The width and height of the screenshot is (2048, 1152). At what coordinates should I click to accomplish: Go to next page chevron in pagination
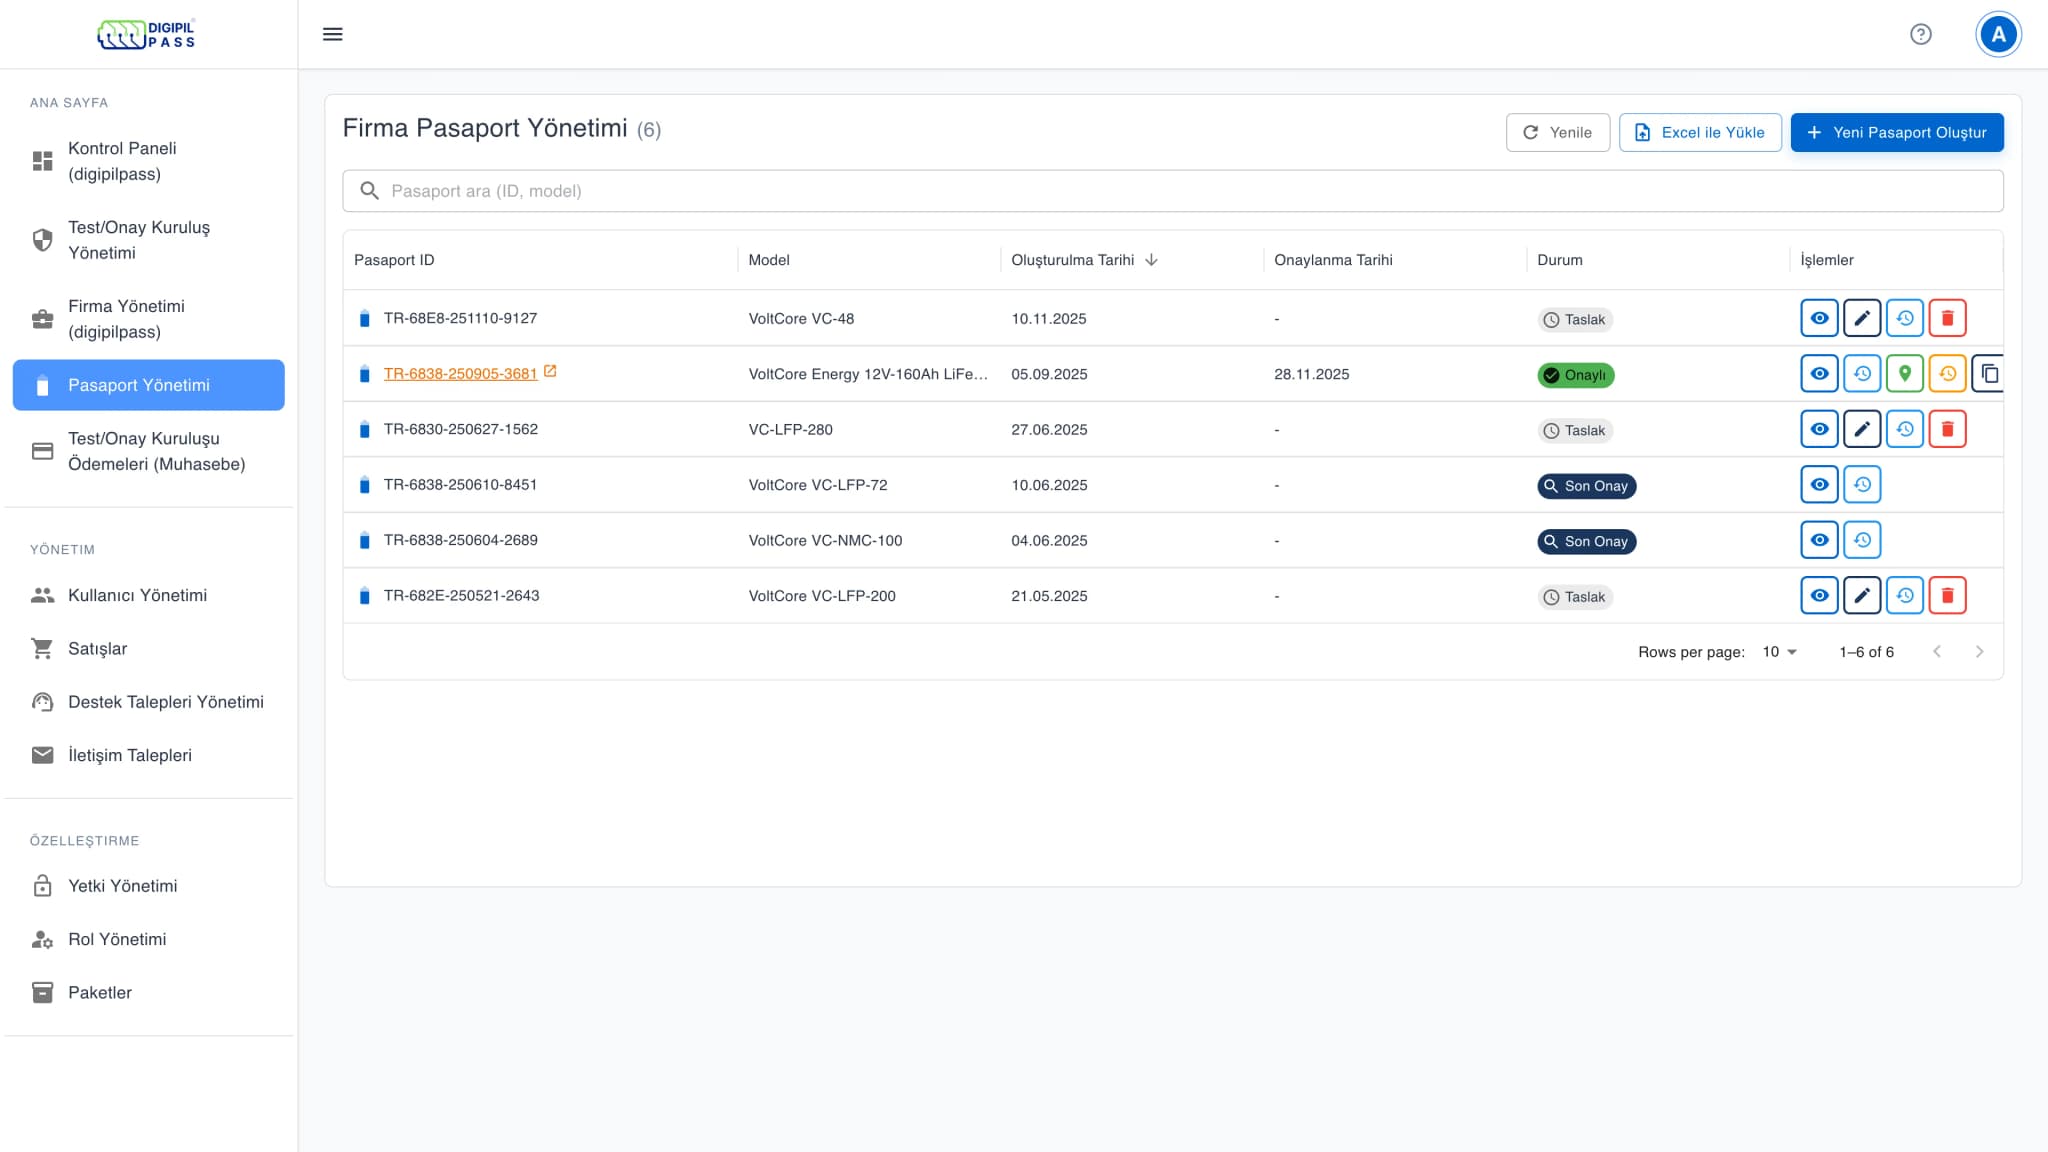1979,652
